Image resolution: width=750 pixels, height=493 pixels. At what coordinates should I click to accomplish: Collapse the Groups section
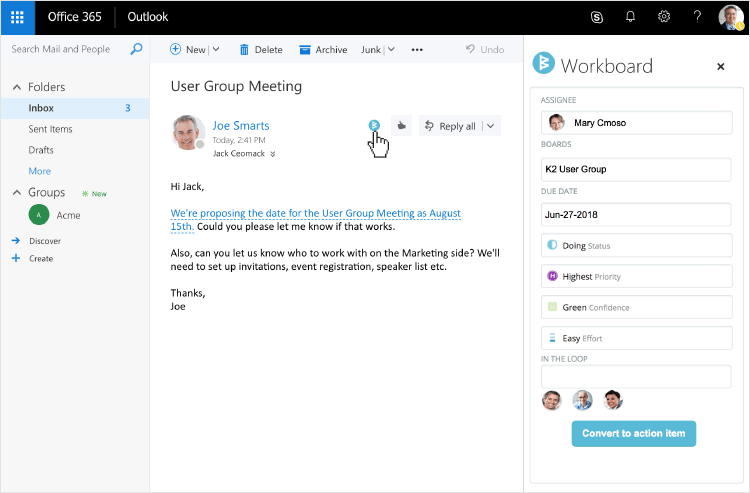click(x=17, y=192)
